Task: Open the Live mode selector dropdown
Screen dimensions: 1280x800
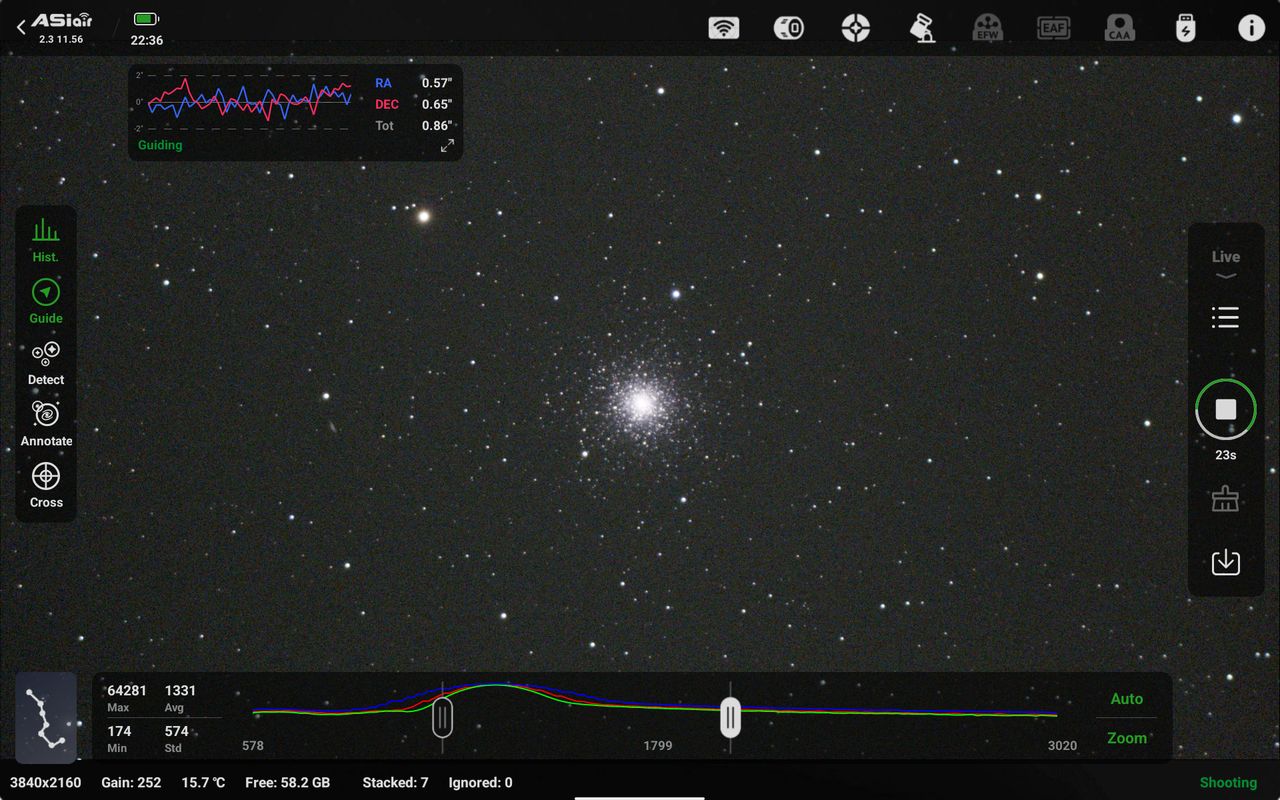Action: 1225,264
